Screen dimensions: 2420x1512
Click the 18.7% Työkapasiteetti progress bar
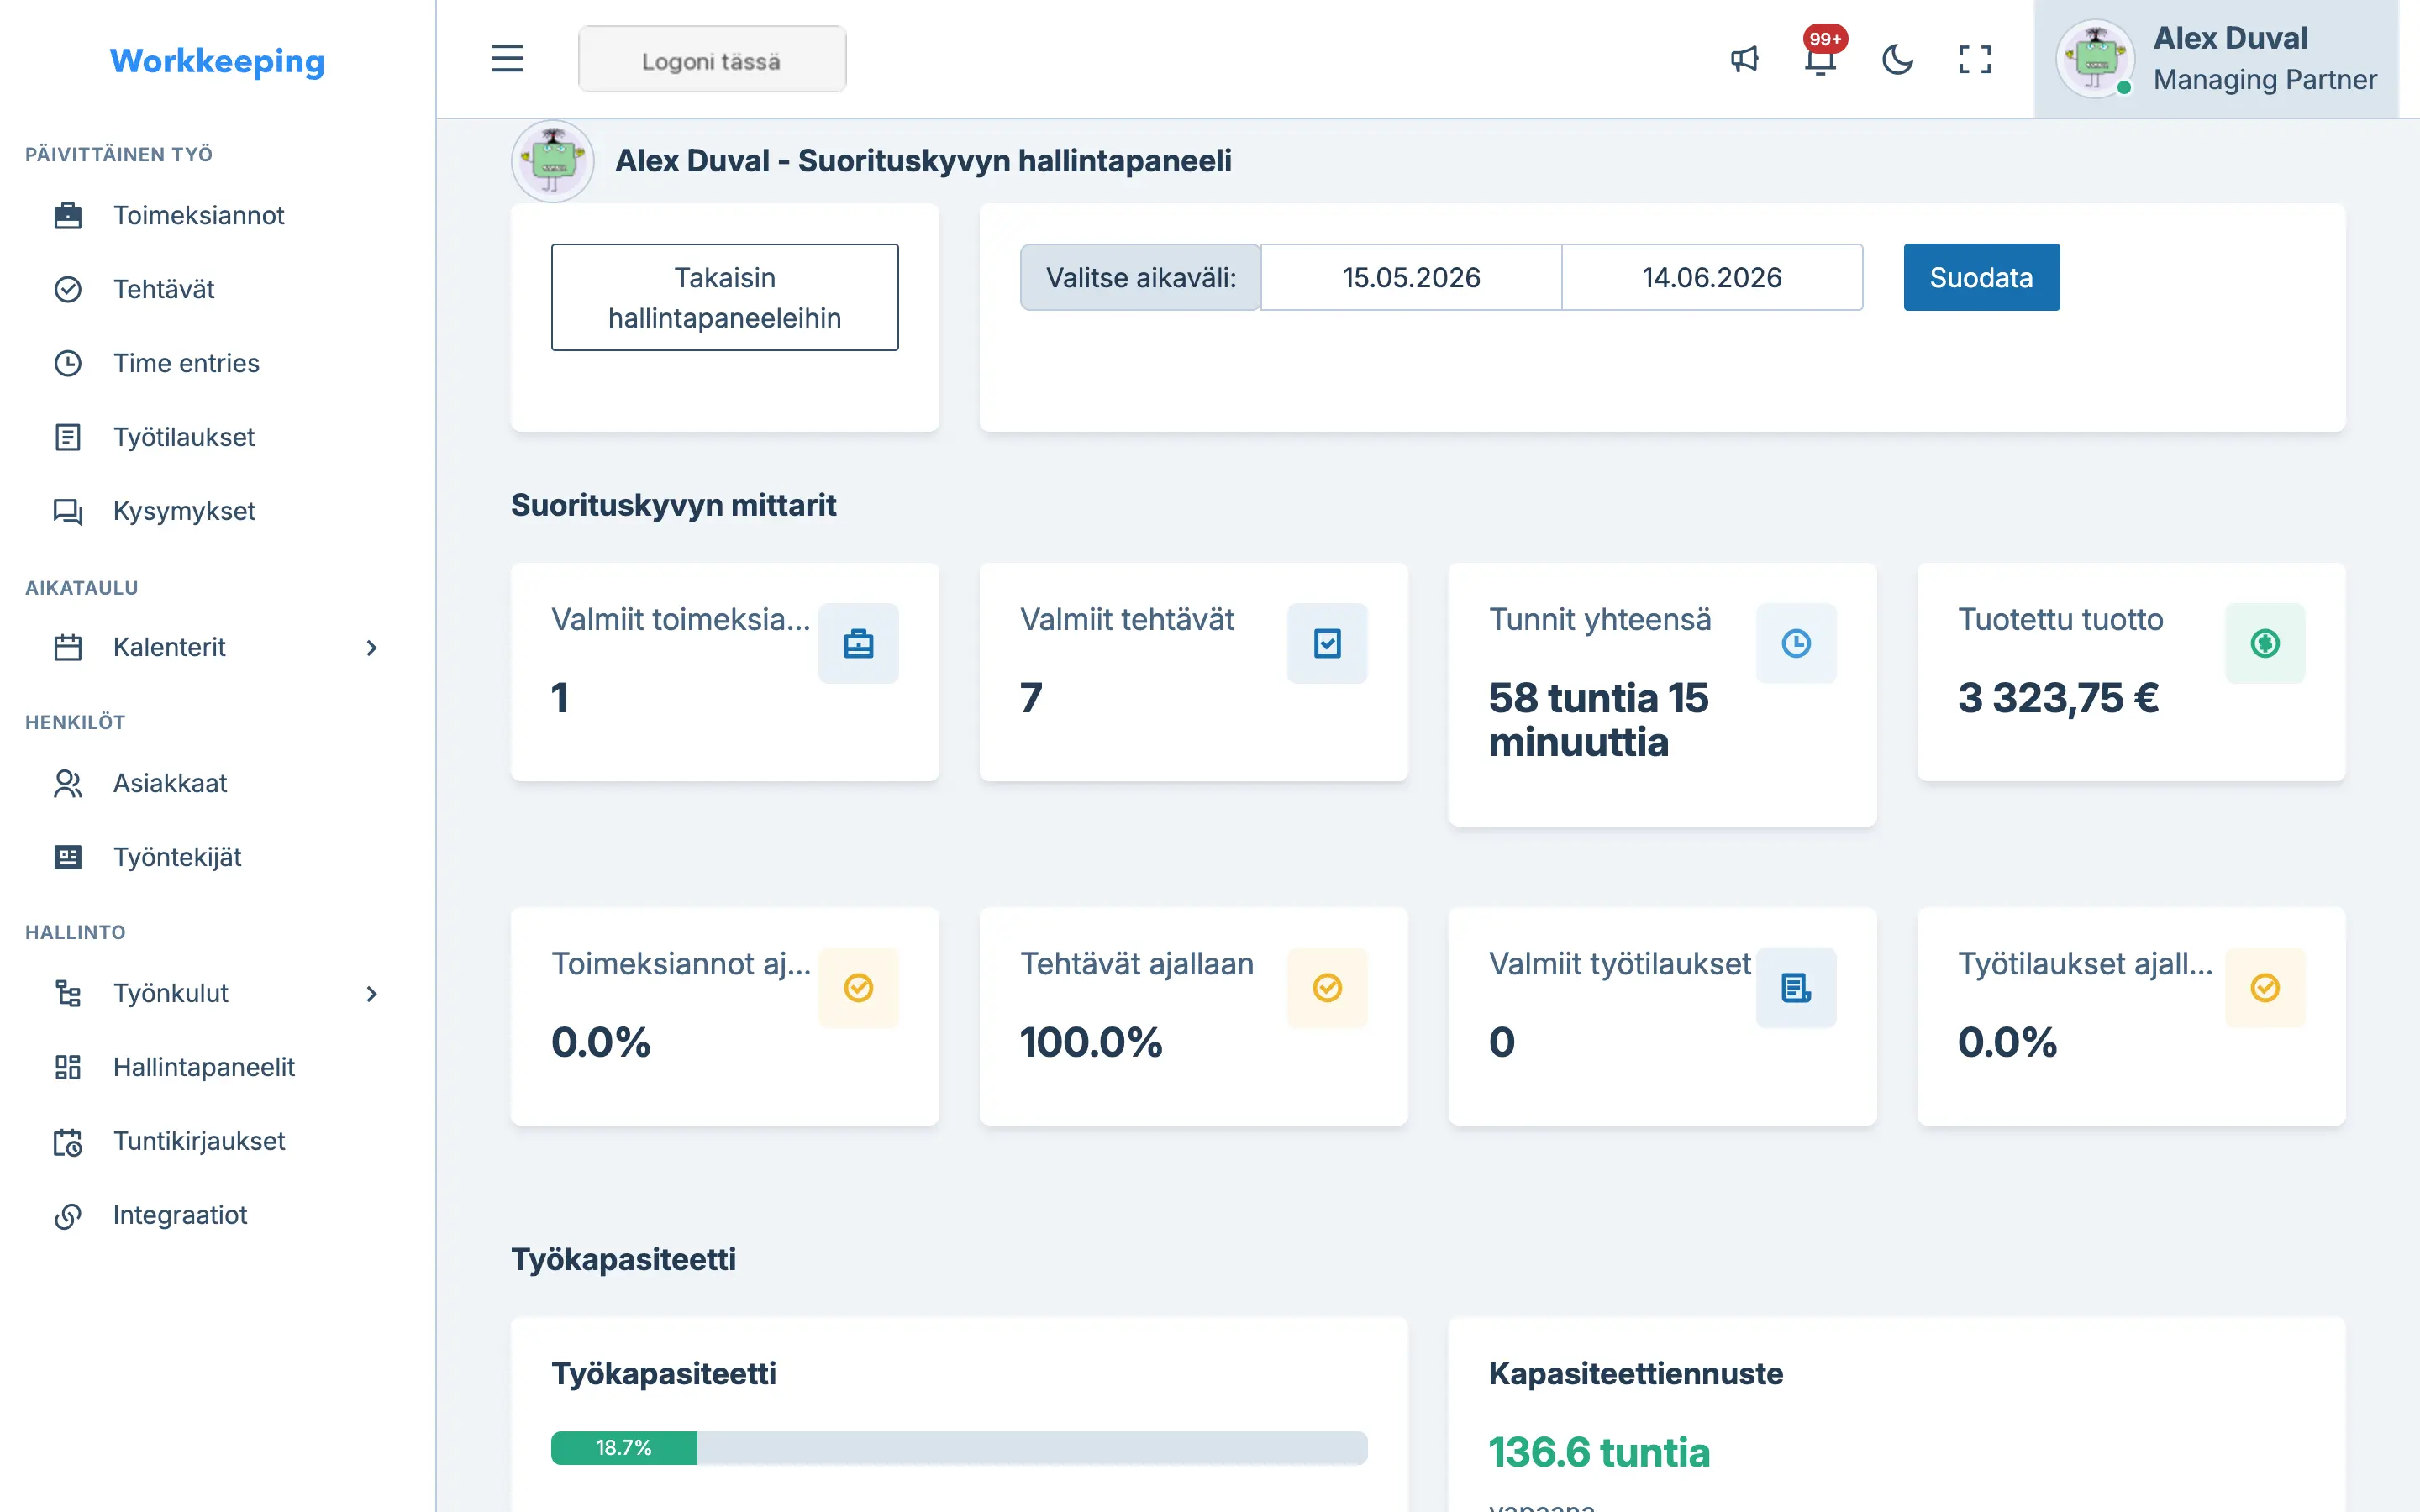click(959, 1448)
